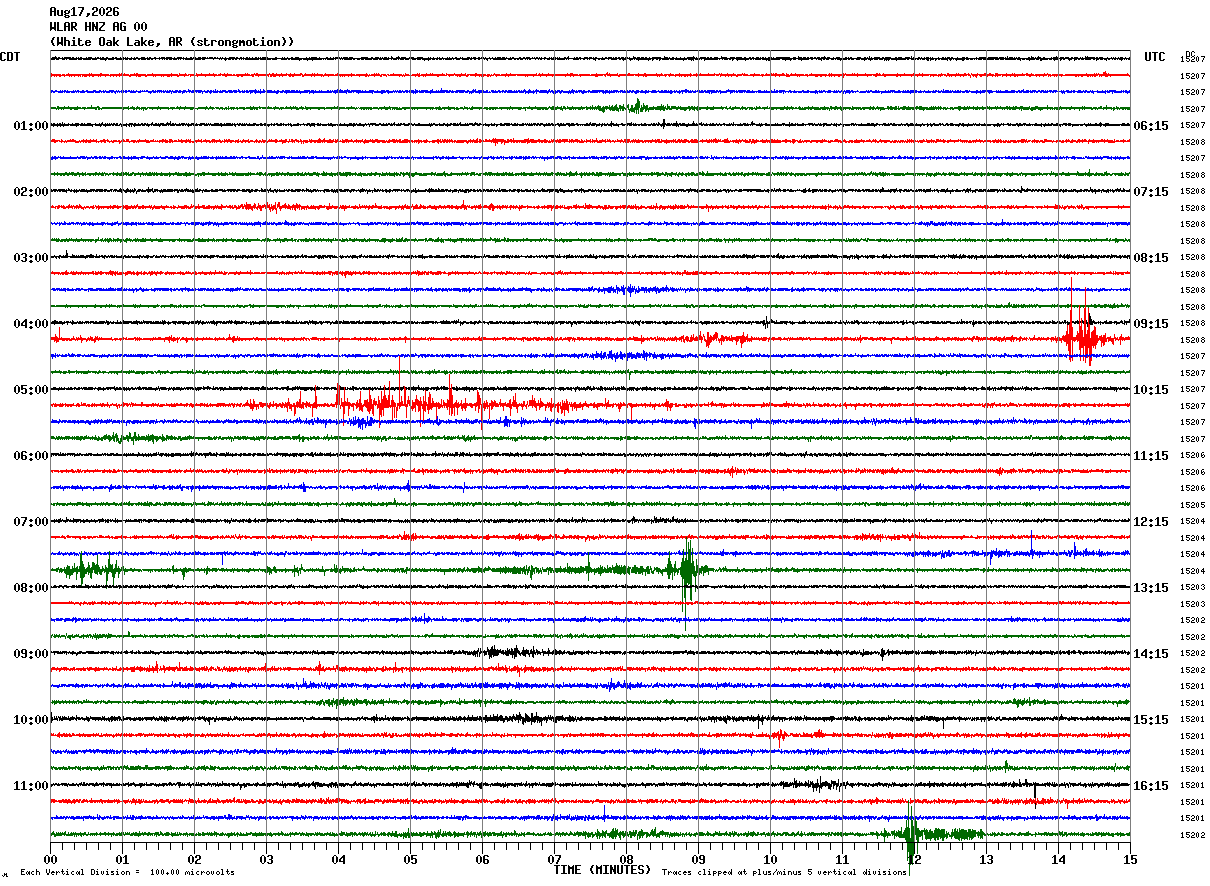Pick minute 08 on the bottom axis
This screenshot has width=1210, height=886.
point(626,859)
